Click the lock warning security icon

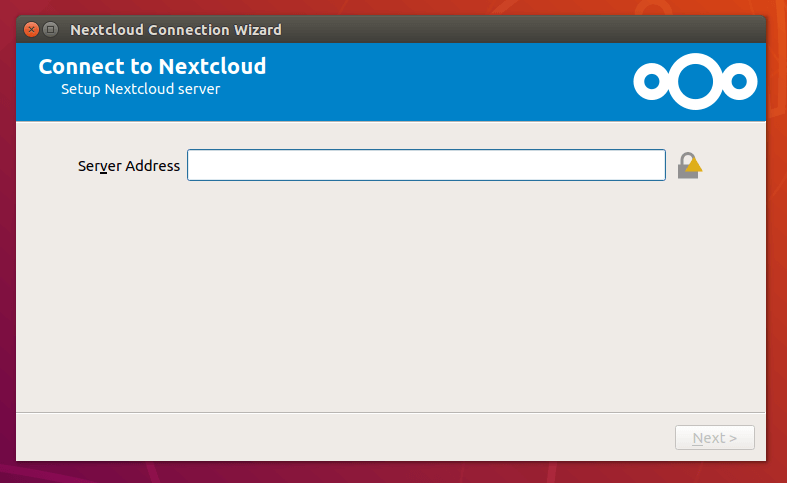click(688, 166)
